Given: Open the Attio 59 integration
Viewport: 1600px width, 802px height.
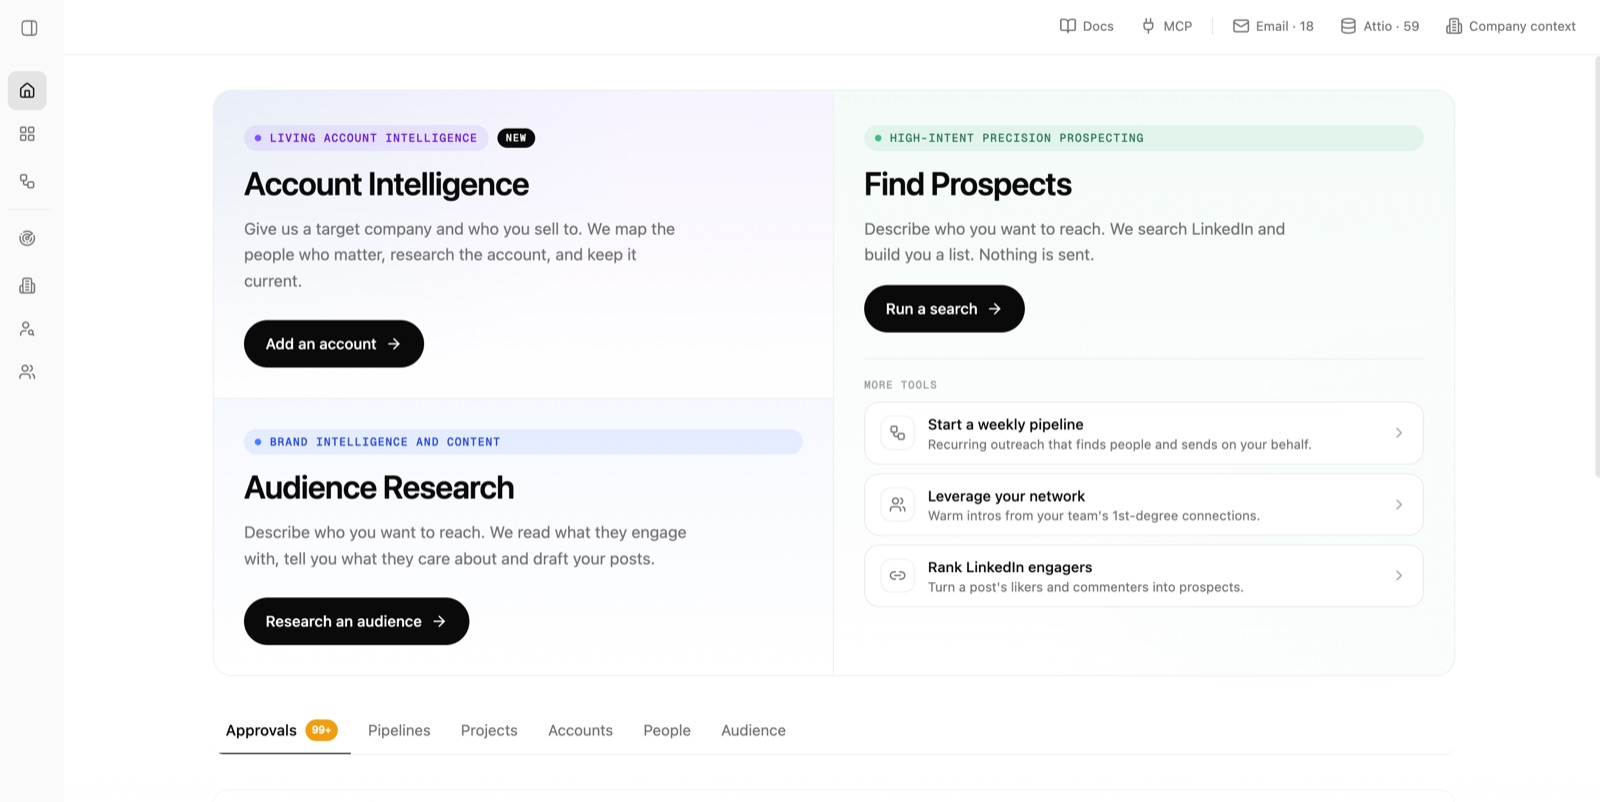Looking at the screenshot, I should [1380, 26].
